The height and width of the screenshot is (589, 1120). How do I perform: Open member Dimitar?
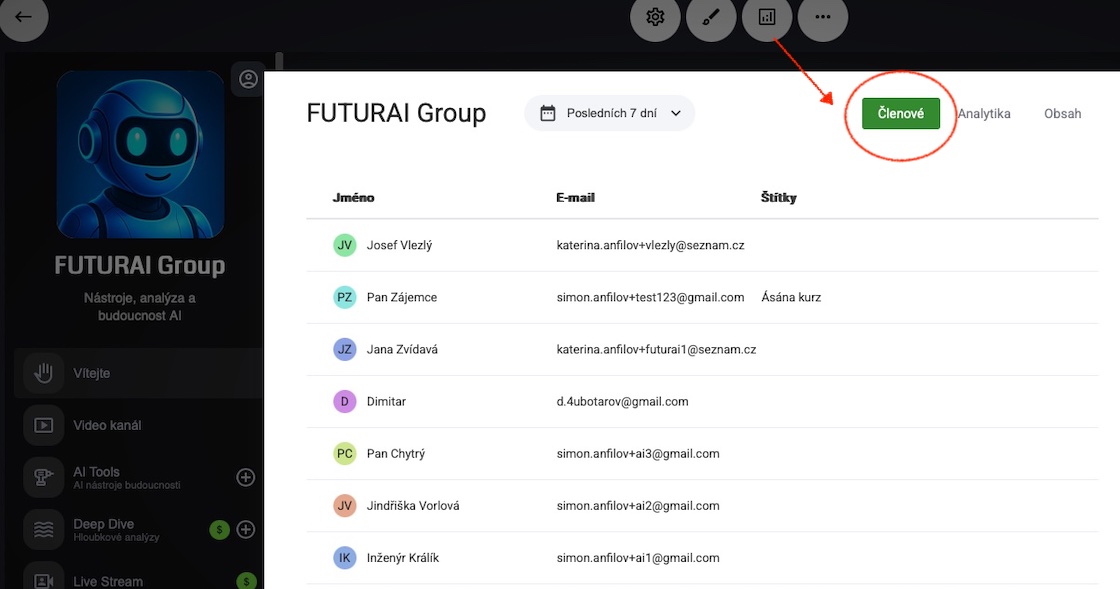(386, 401)
